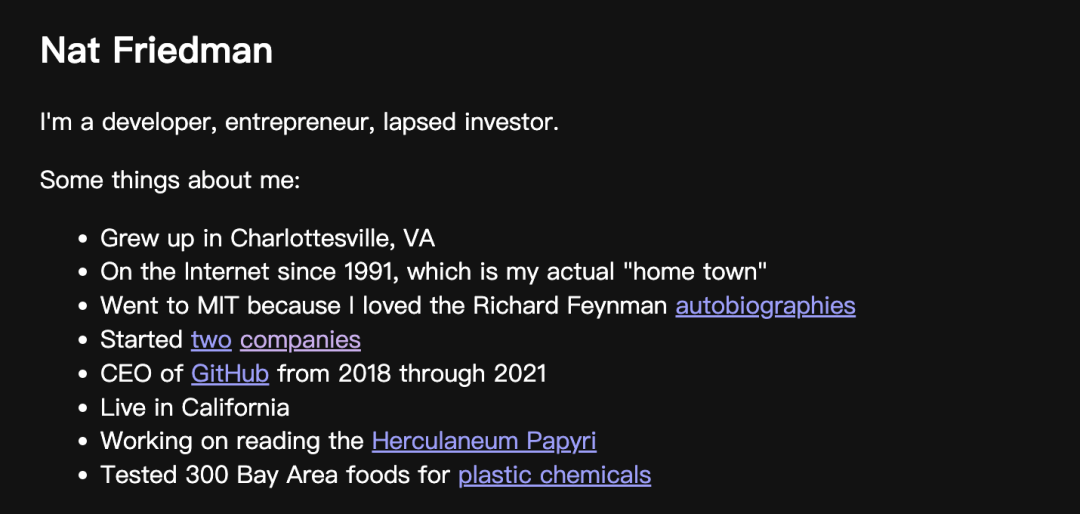Click the 'Some things about me:' text
Screen dimensions: 1080x514
click(x=170, y=181)
